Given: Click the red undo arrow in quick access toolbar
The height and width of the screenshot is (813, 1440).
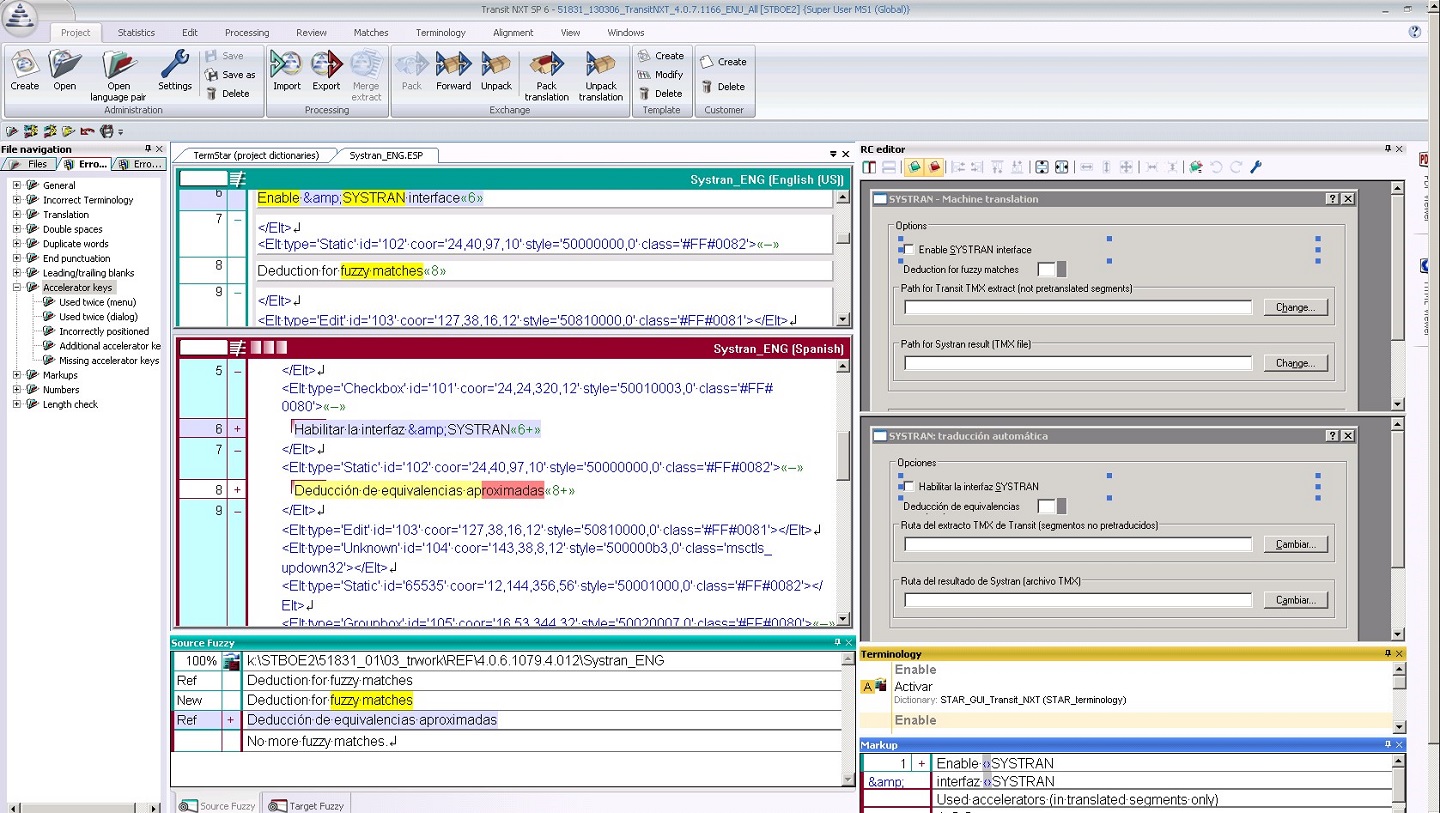Looking at the screenshot, I should pos(87,131).
